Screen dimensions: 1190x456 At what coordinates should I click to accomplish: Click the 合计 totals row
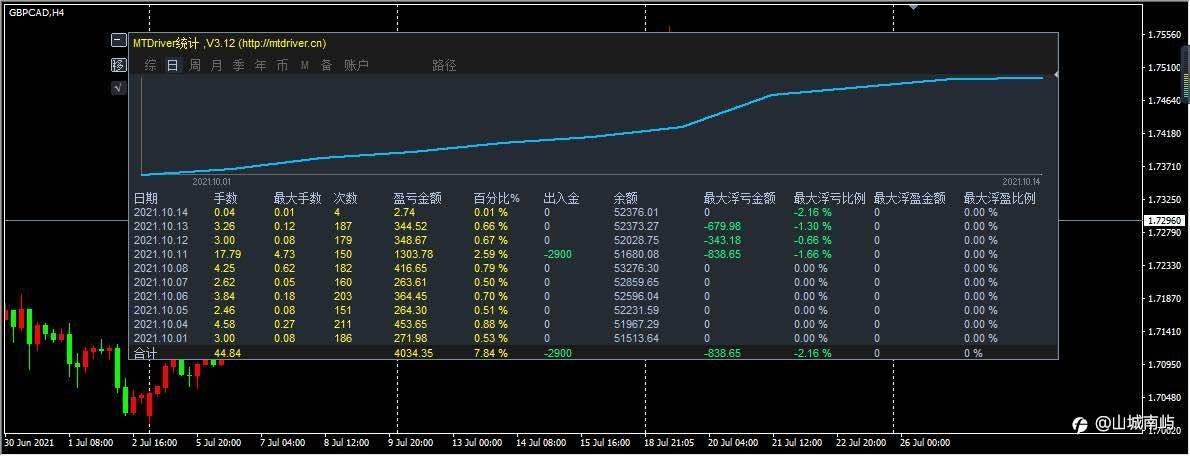593,353
